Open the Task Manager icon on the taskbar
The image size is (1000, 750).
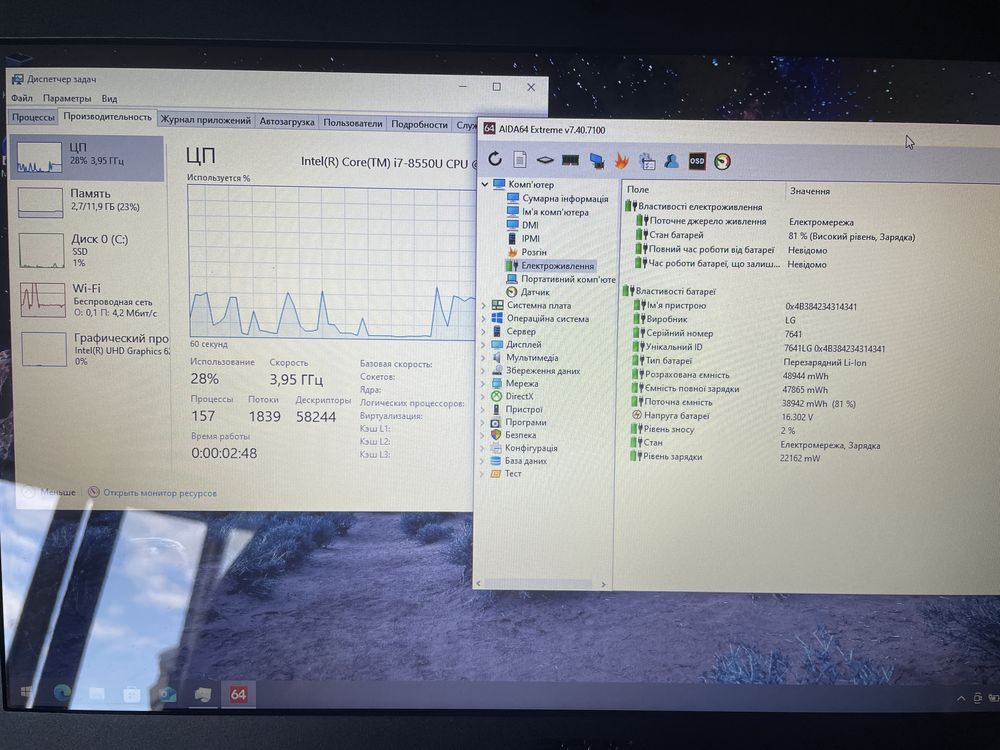pyautogui.click(x=203, y=695)
